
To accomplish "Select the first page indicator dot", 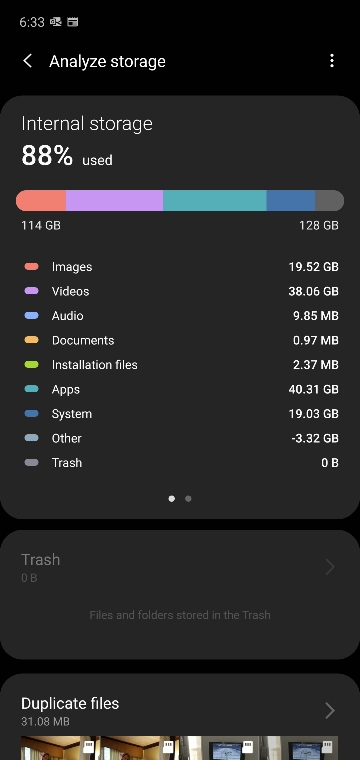I will tap(172, 498).
